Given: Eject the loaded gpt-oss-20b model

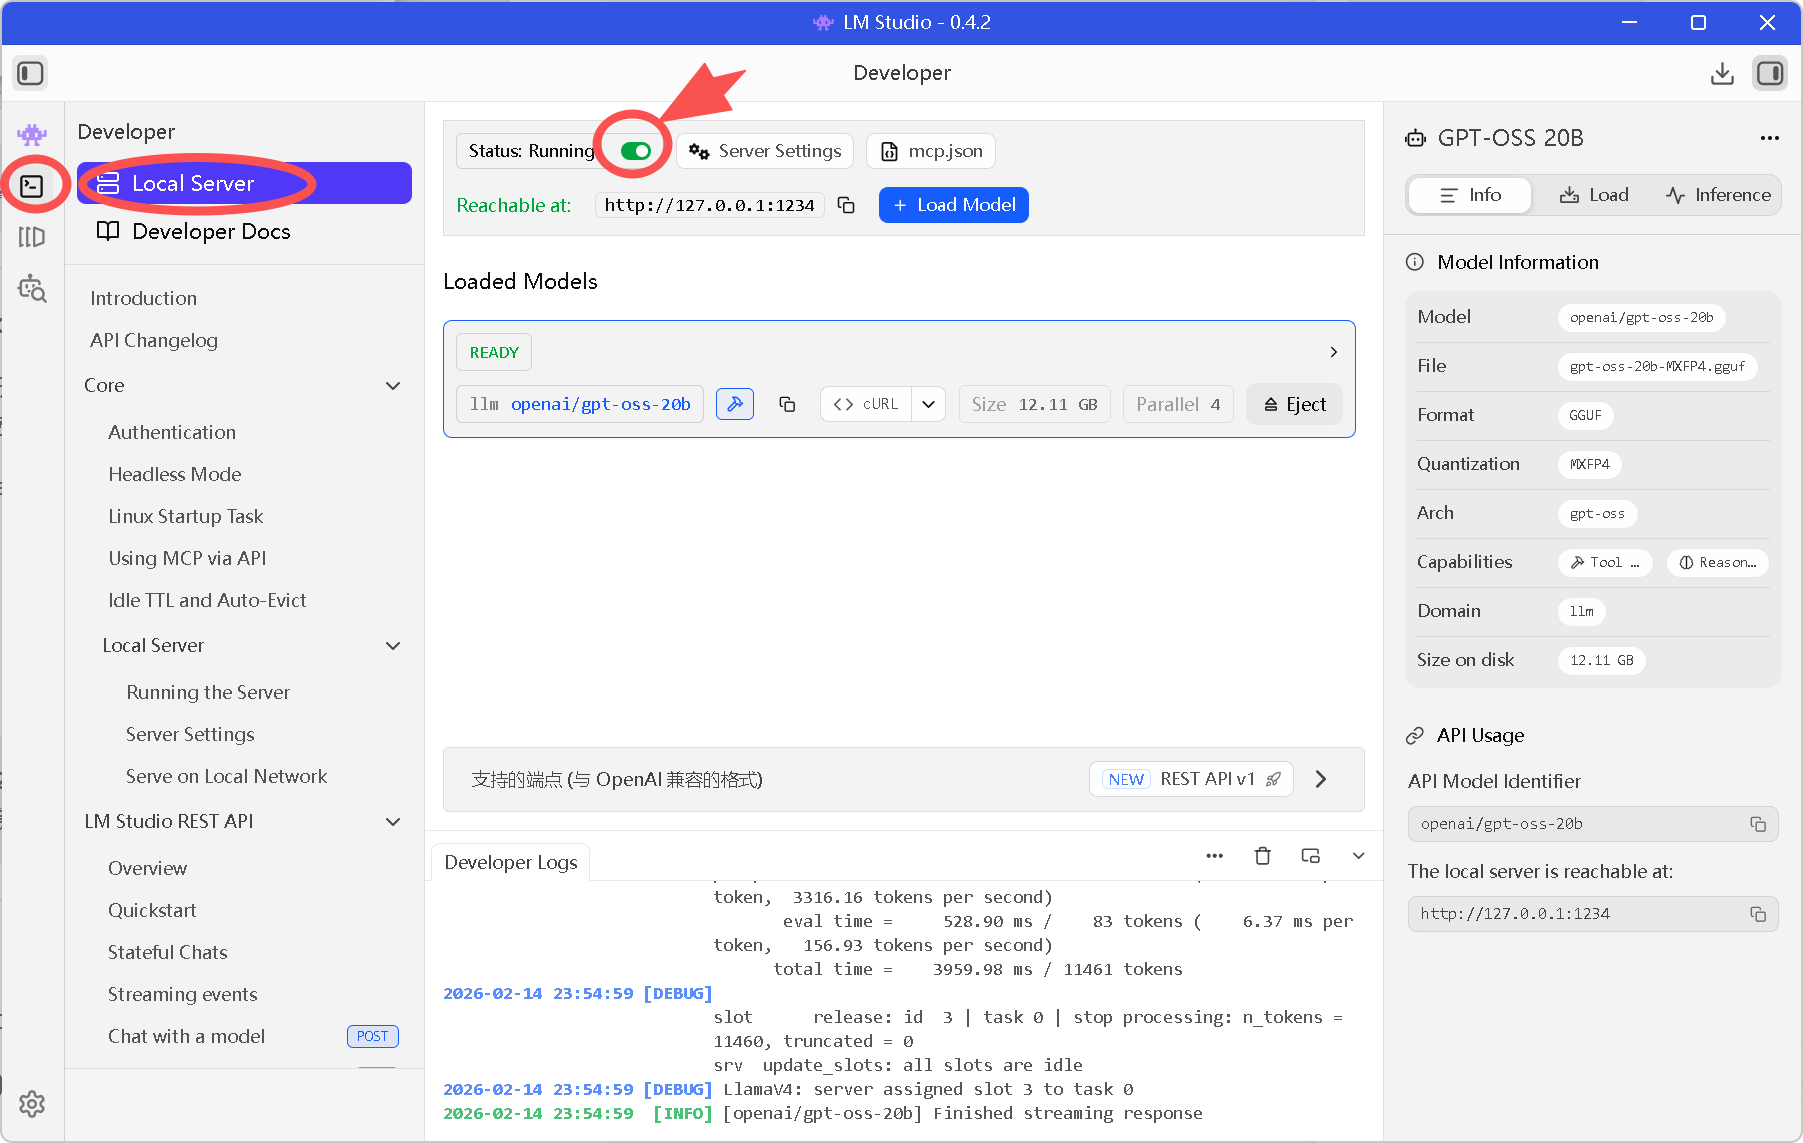Looking at the screenshot, I should (x=1294, y=404).
